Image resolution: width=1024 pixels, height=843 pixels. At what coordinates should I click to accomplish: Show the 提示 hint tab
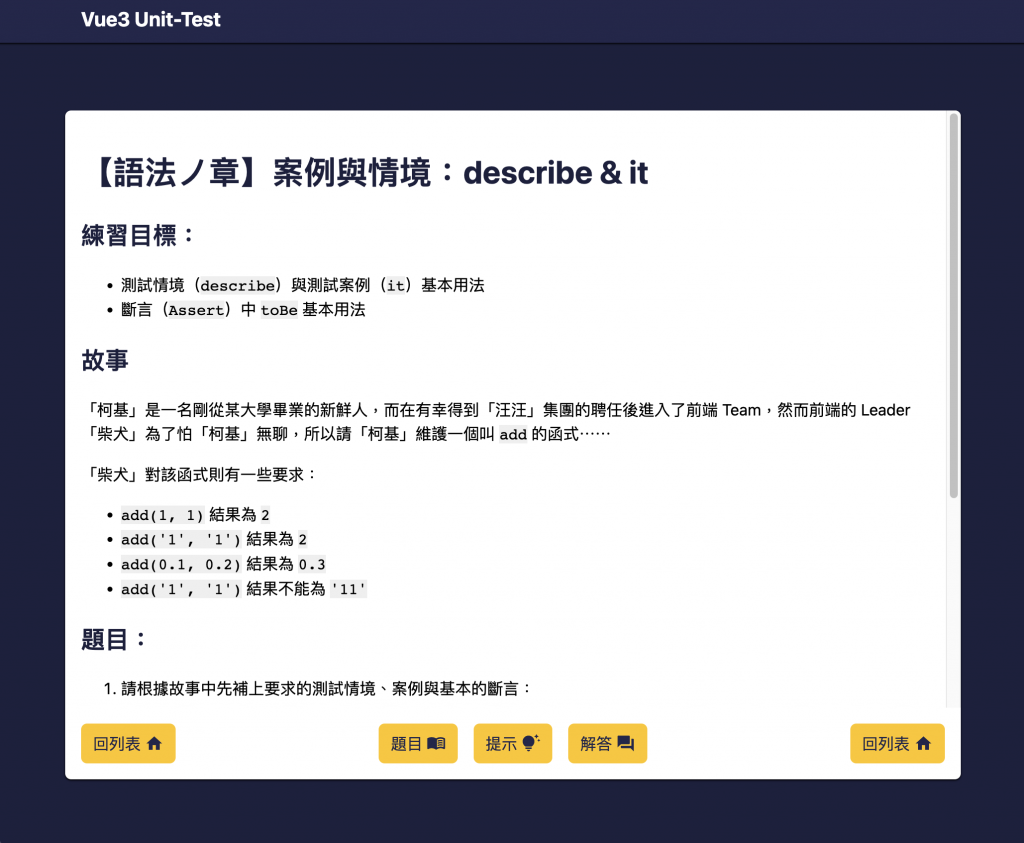point(513,743)
